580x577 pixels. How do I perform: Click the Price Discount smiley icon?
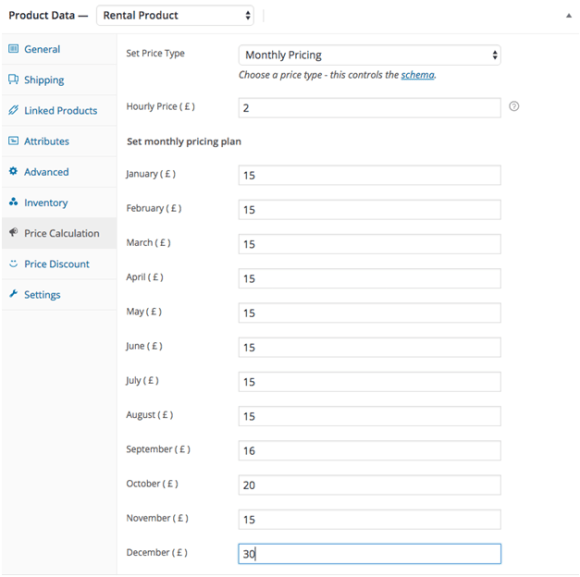[13, 263]
